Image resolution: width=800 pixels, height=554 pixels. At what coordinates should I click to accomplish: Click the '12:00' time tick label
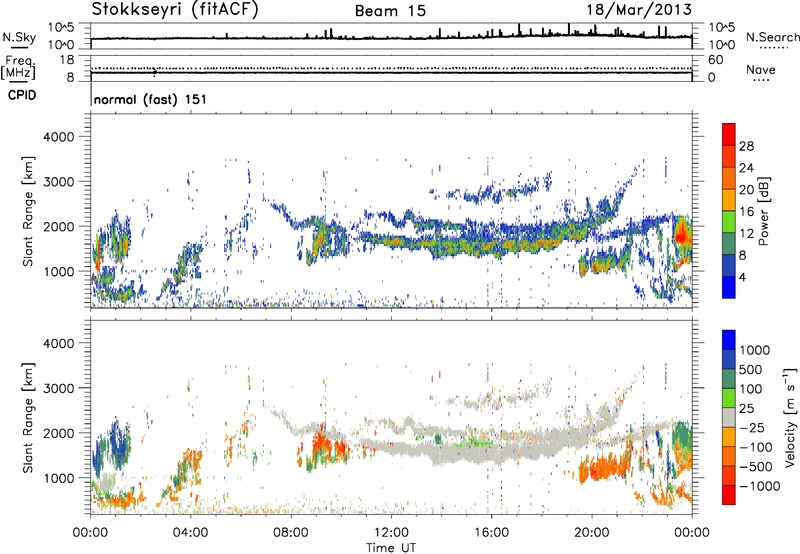[391, 533]
